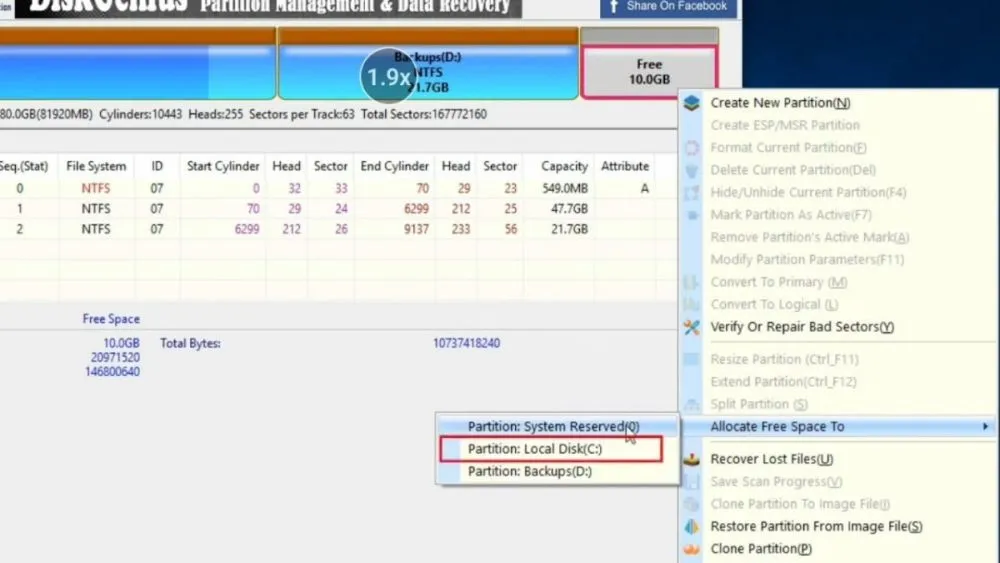Click the Start Cylinder column header
1000x563 pixels.
(x=223, y=167)
